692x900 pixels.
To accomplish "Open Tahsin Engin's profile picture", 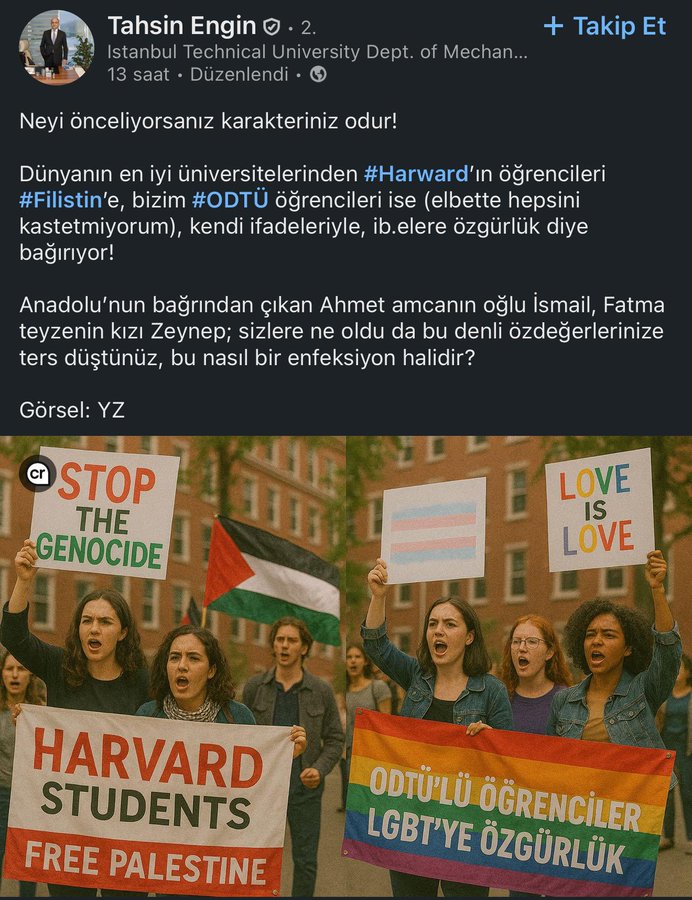I will click(56, 48).
